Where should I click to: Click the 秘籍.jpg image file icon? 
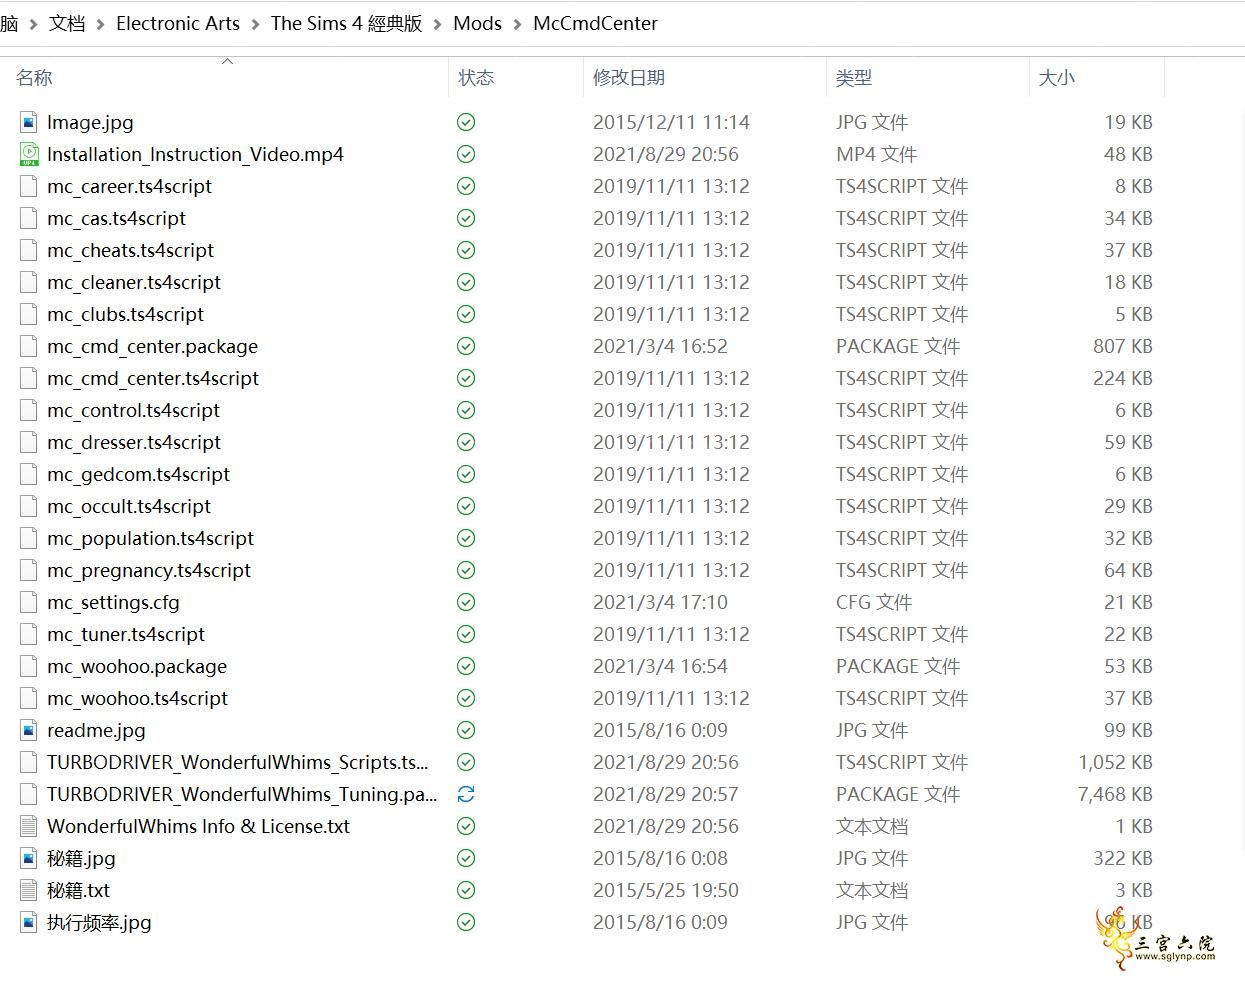(x=28, y=858)
